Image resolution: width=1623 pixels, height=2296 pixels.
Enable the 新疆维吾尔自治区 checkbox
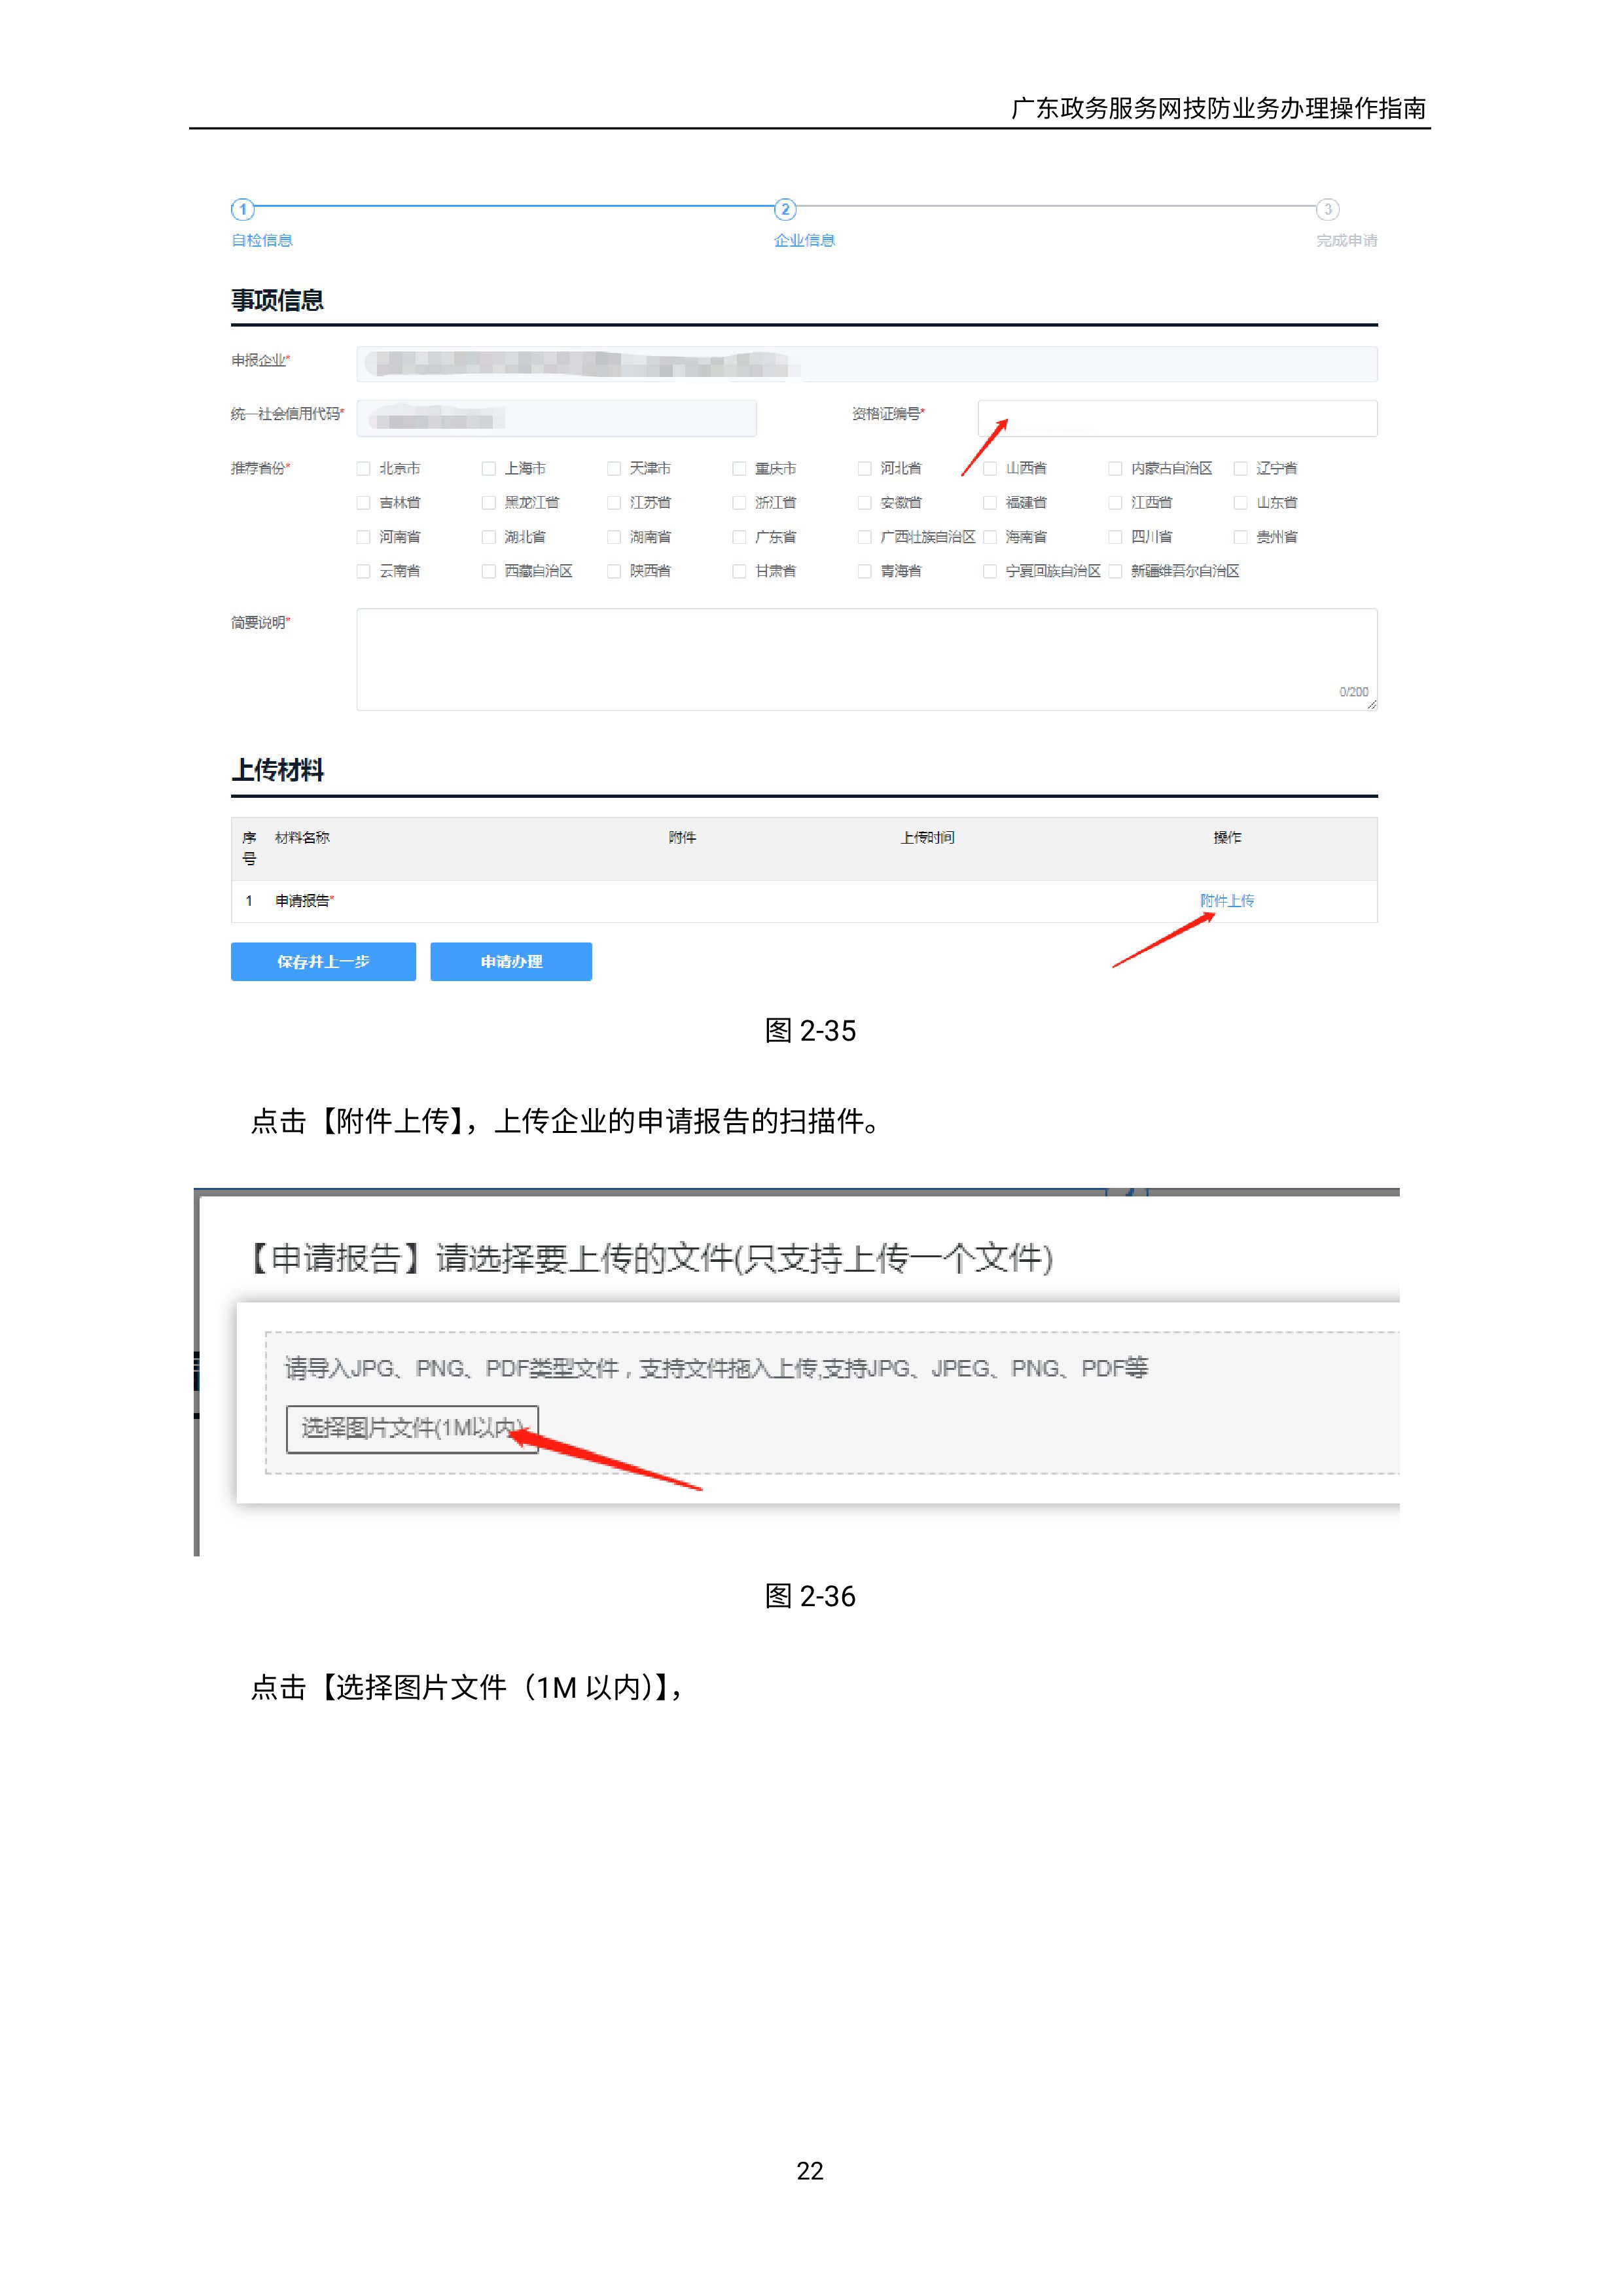tap(1115, 571)
